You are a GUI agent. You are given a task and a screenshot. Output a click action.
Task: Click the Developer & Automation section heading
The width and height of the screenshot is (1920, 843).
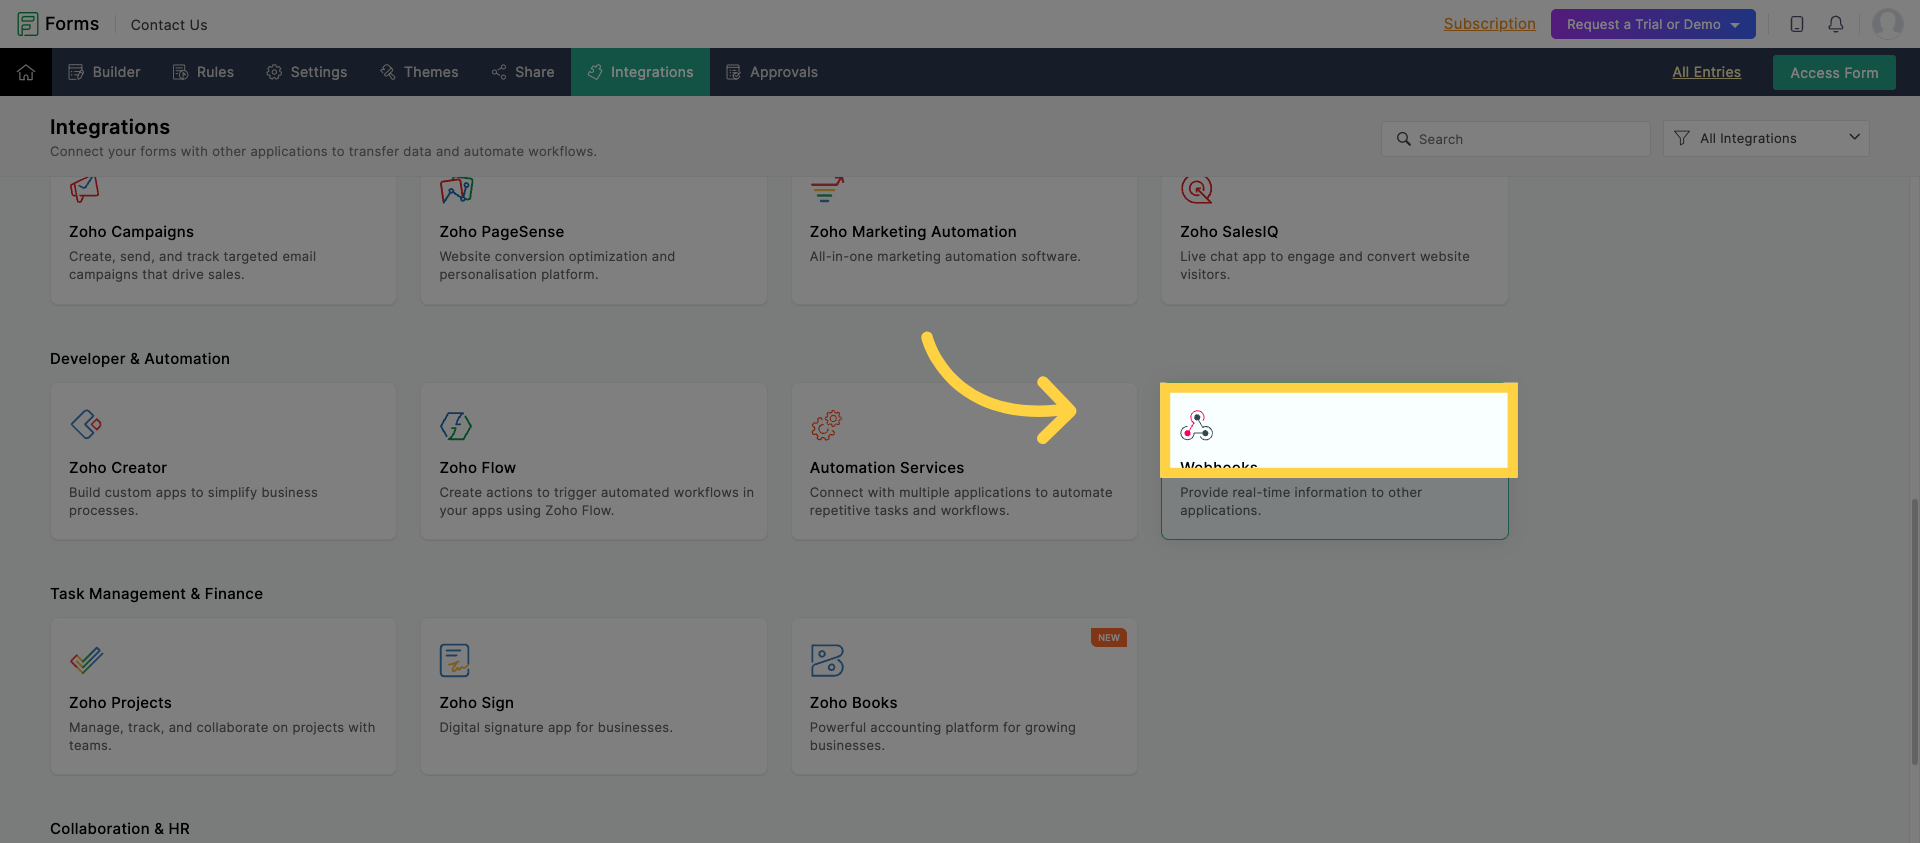click(140, 359)
